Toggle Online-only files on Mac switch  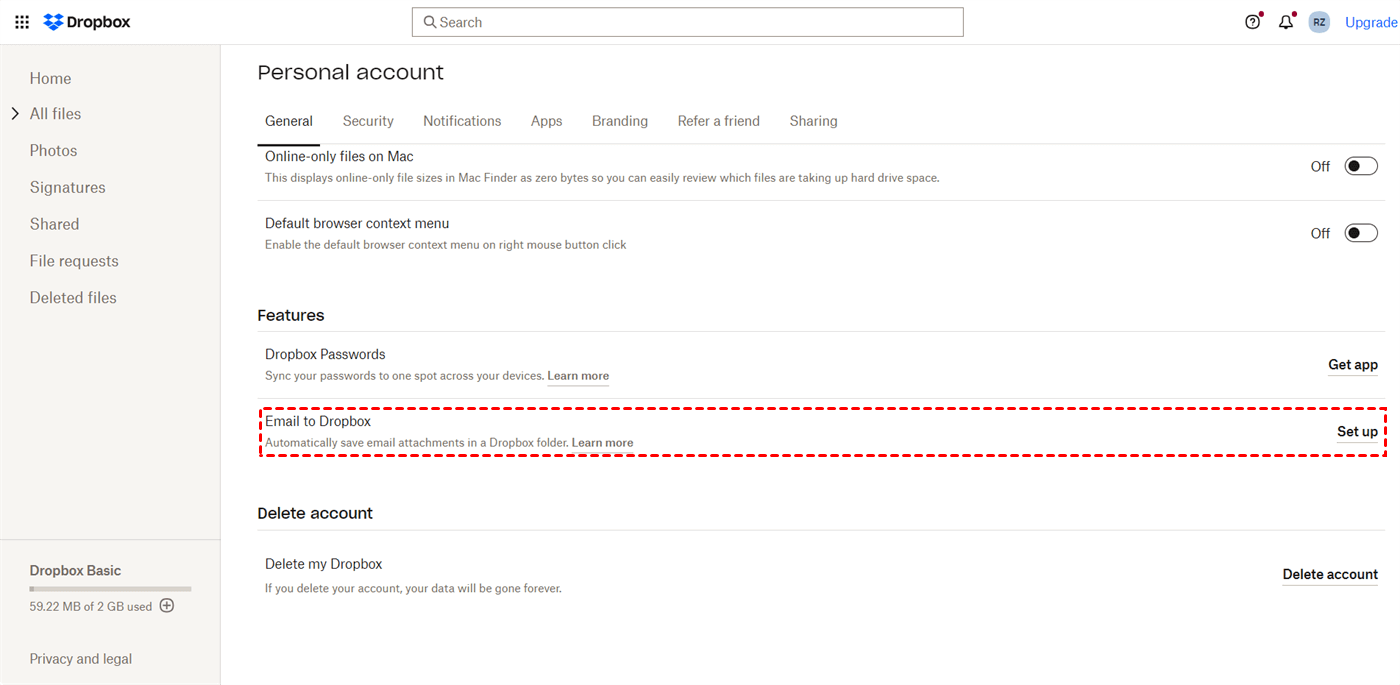1360,166
